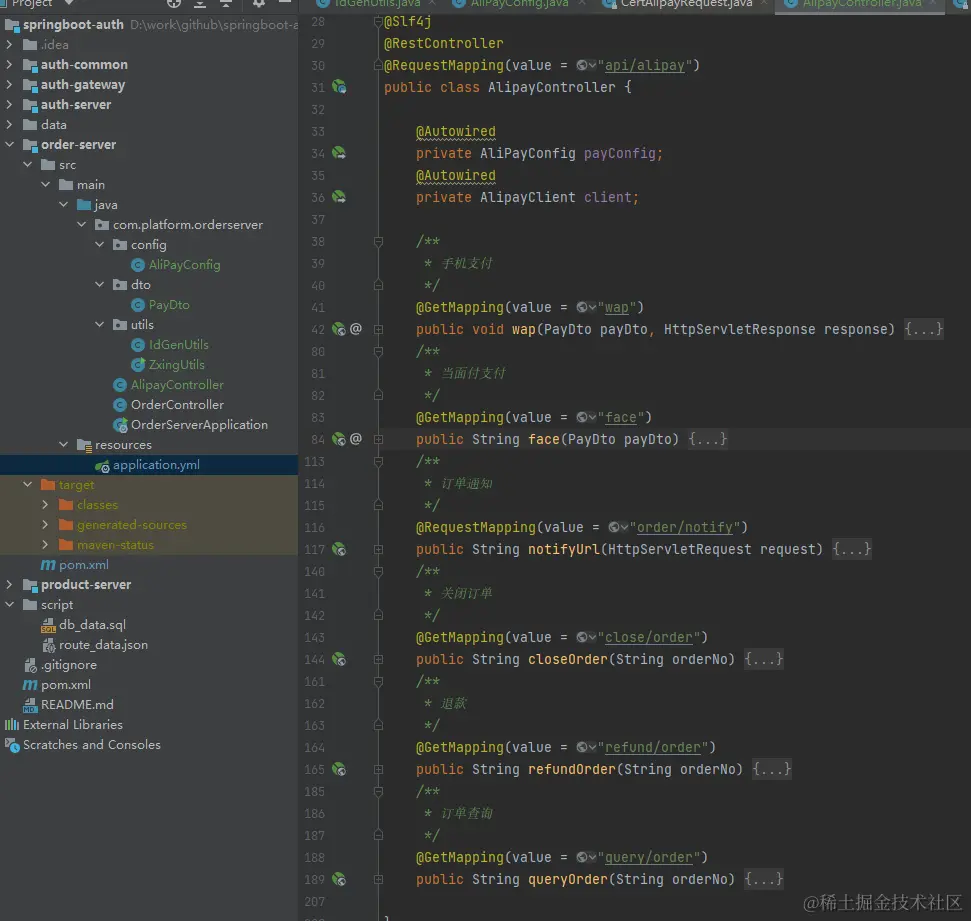Click the "api/alipay" mapping link
The width and height of the screenshot is (971, 921).
(x=645, y=65)
